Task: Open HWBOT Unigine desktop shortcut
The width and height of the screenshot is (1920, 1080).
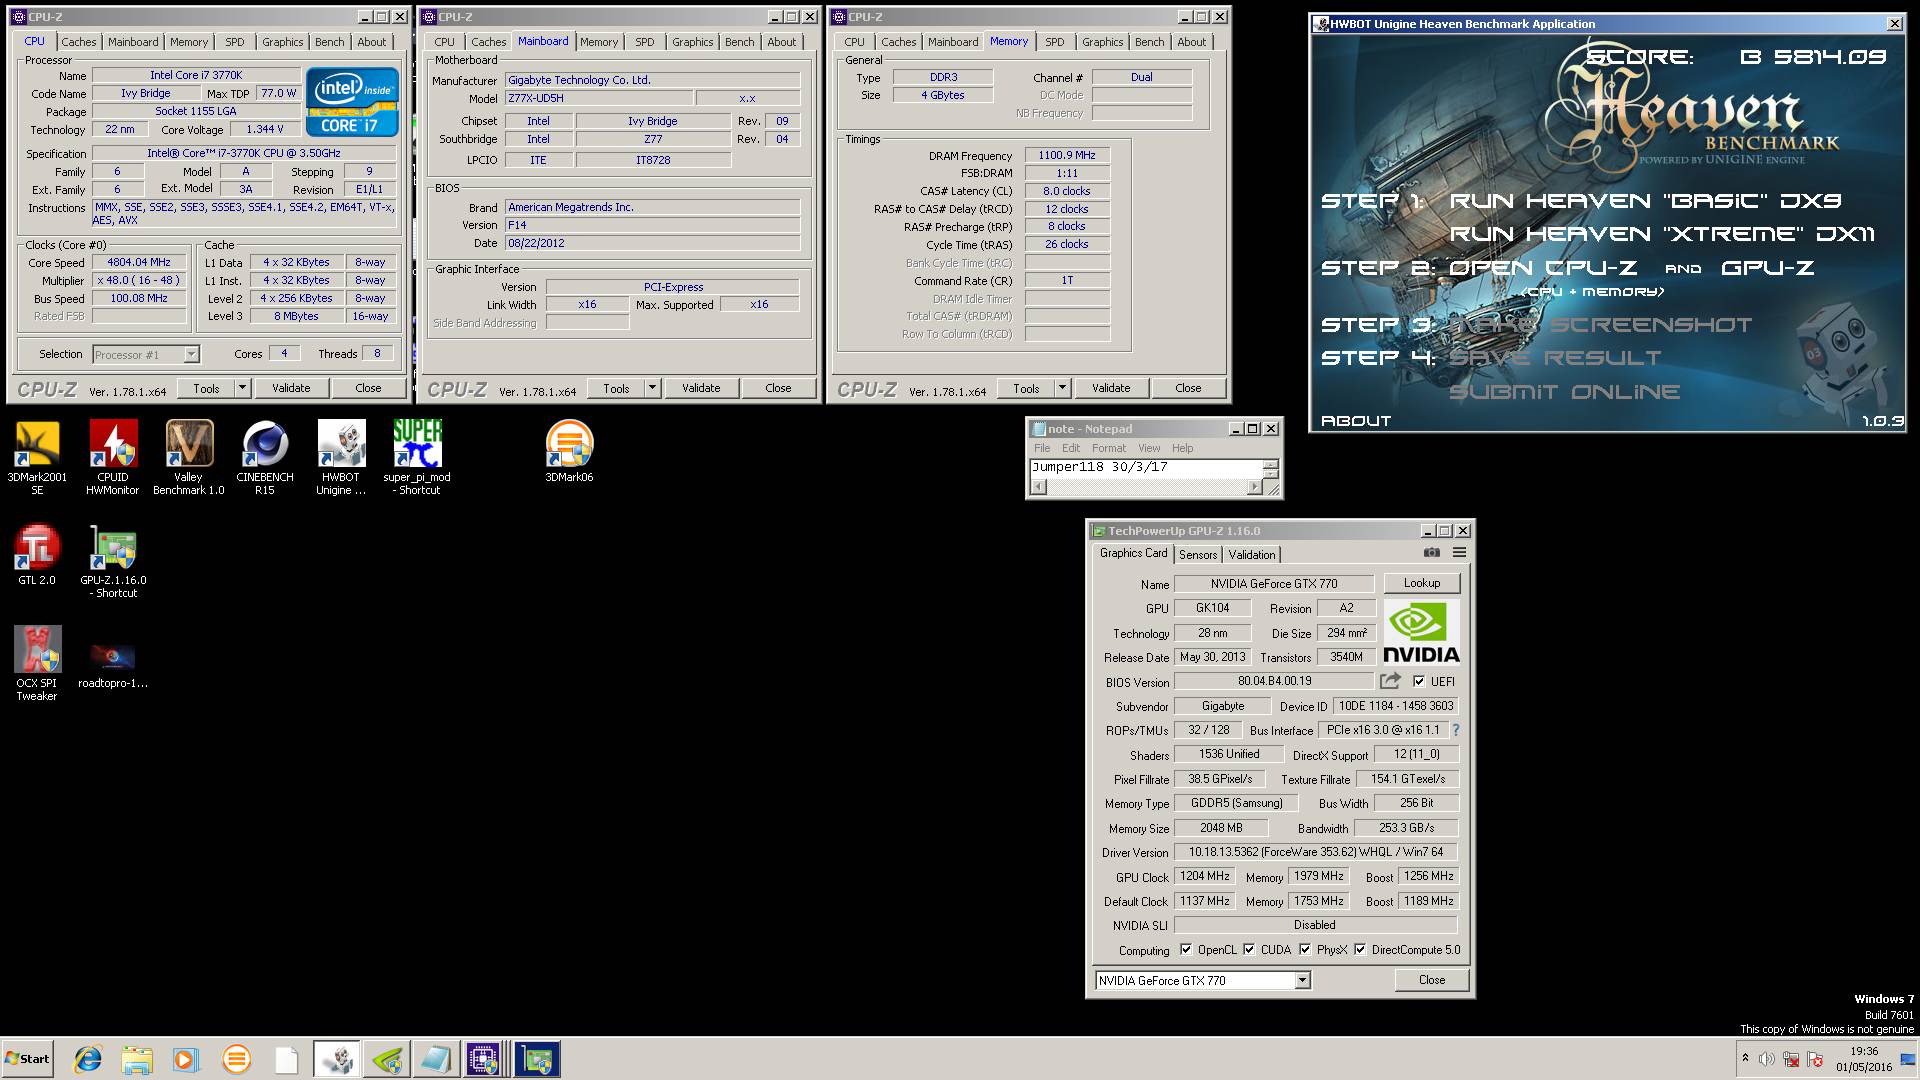Action: [341, 457]
